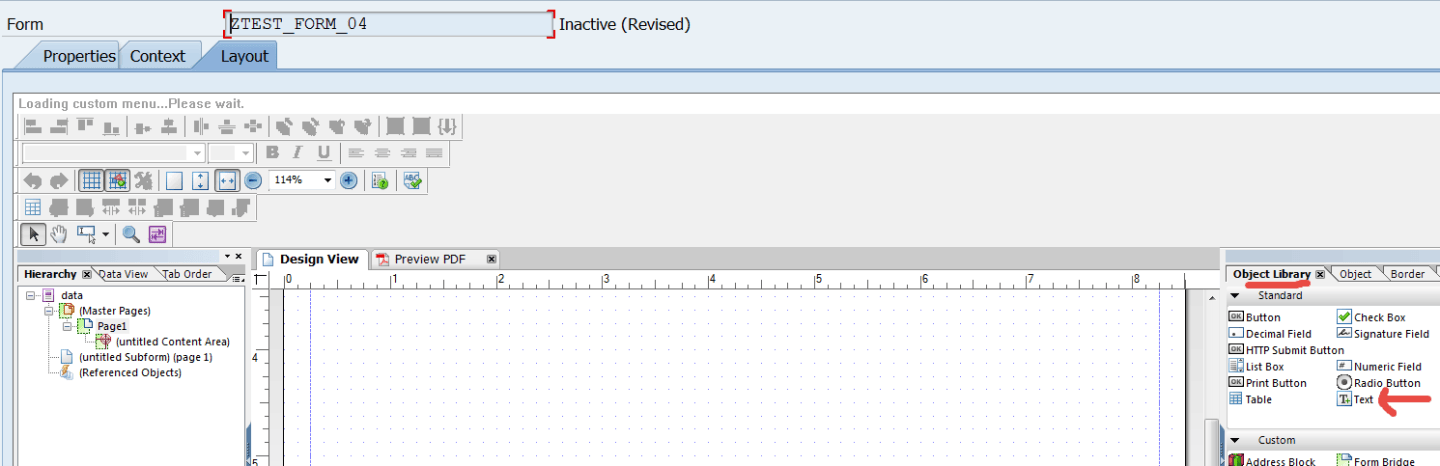Click the Align Top objects icon

85,126
